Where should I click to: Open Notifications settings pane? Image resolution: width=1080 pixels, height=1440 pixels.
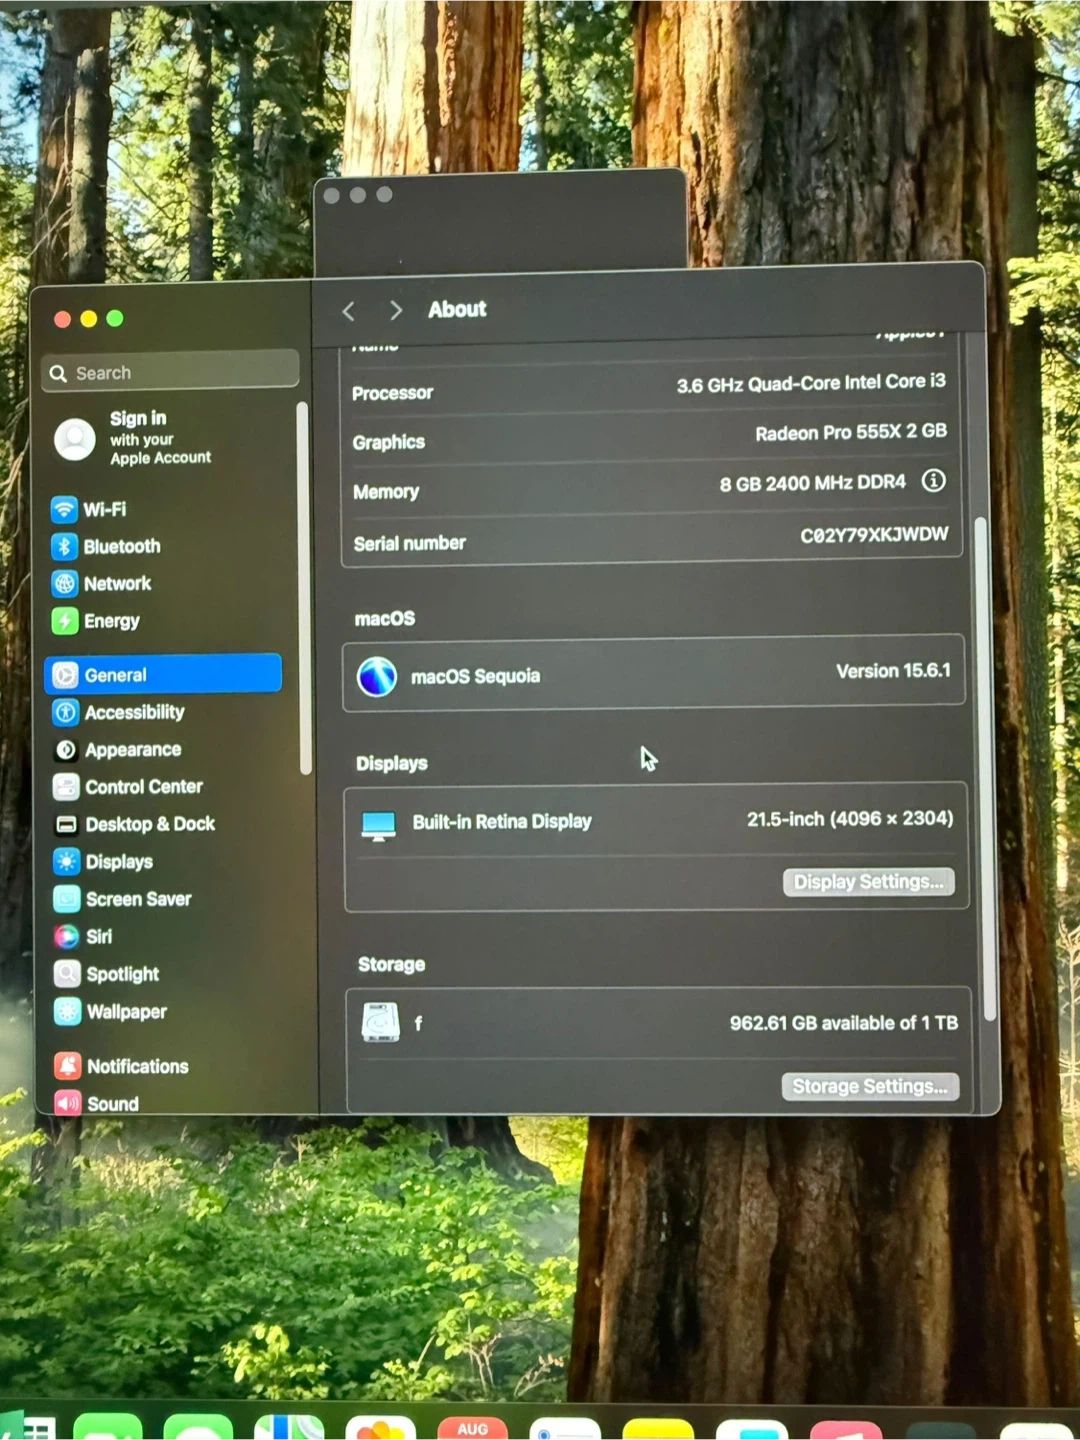point(137,1066)
